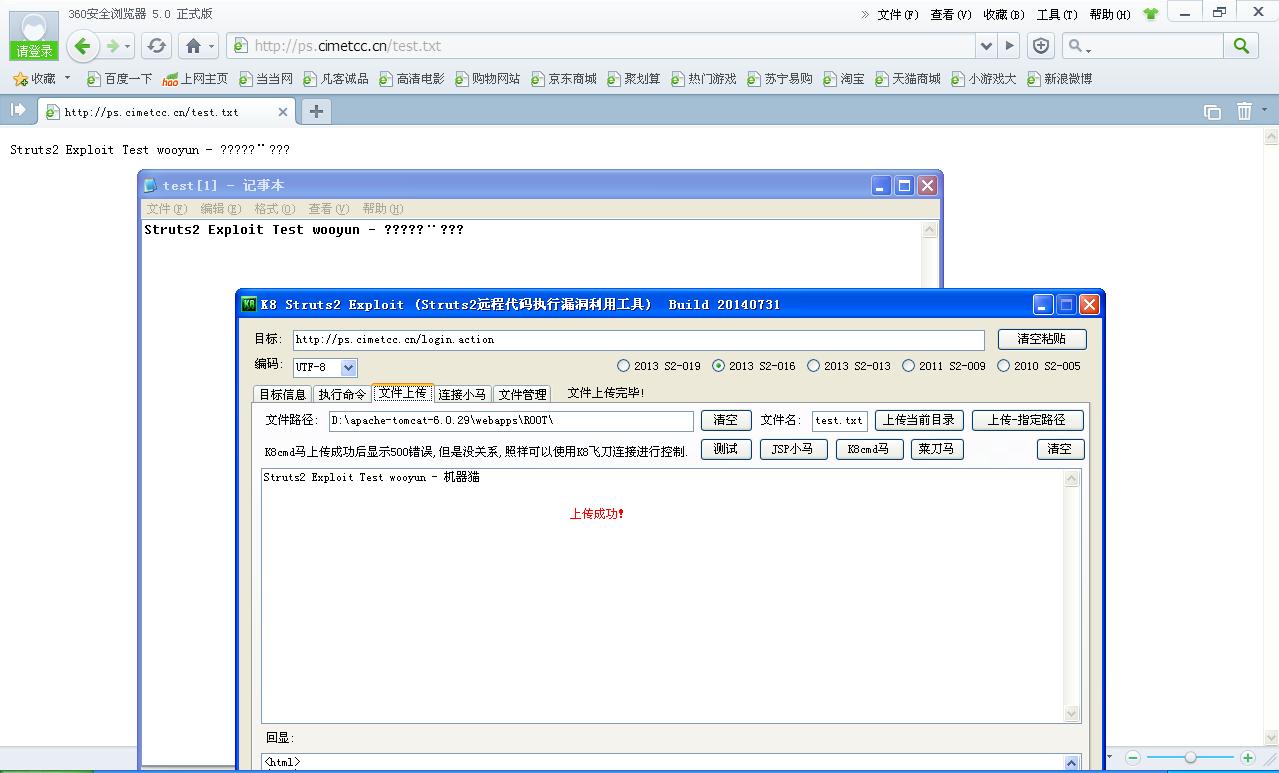Image resolution: width=1279 pixels, height=773 pixels.
Task: Click the go arrow right of address bar
Action: [1010, 45]
